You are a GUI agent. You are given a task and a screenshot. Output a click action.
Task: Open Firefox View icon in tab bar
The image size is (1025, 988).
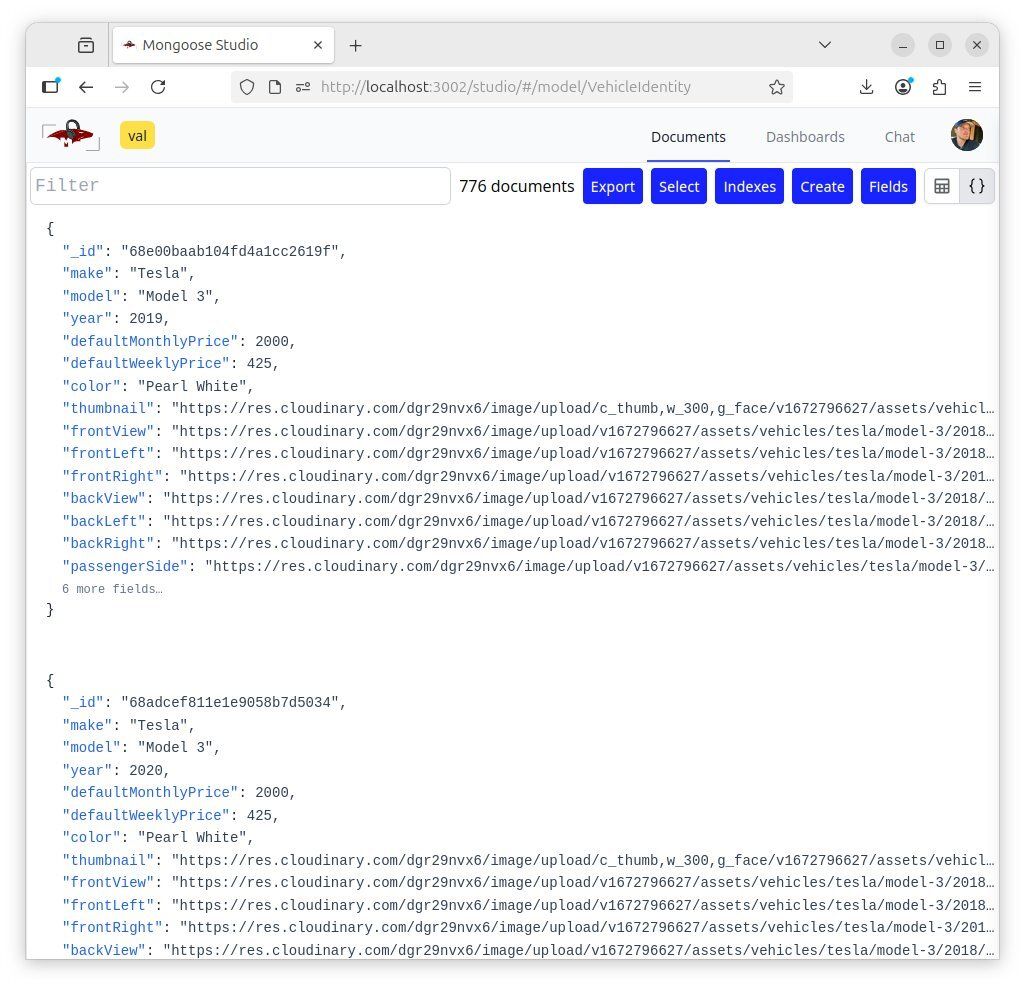[86, 45]
